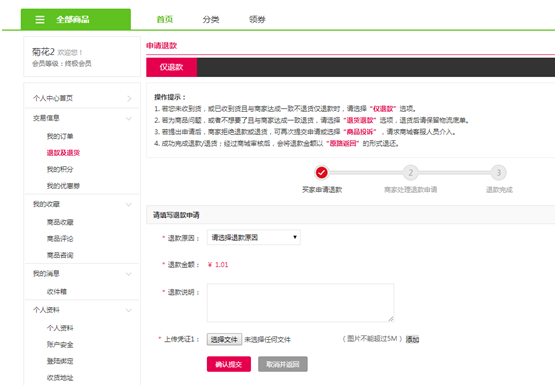Collapse the 我的收藏 section

(x=129, y=205)
